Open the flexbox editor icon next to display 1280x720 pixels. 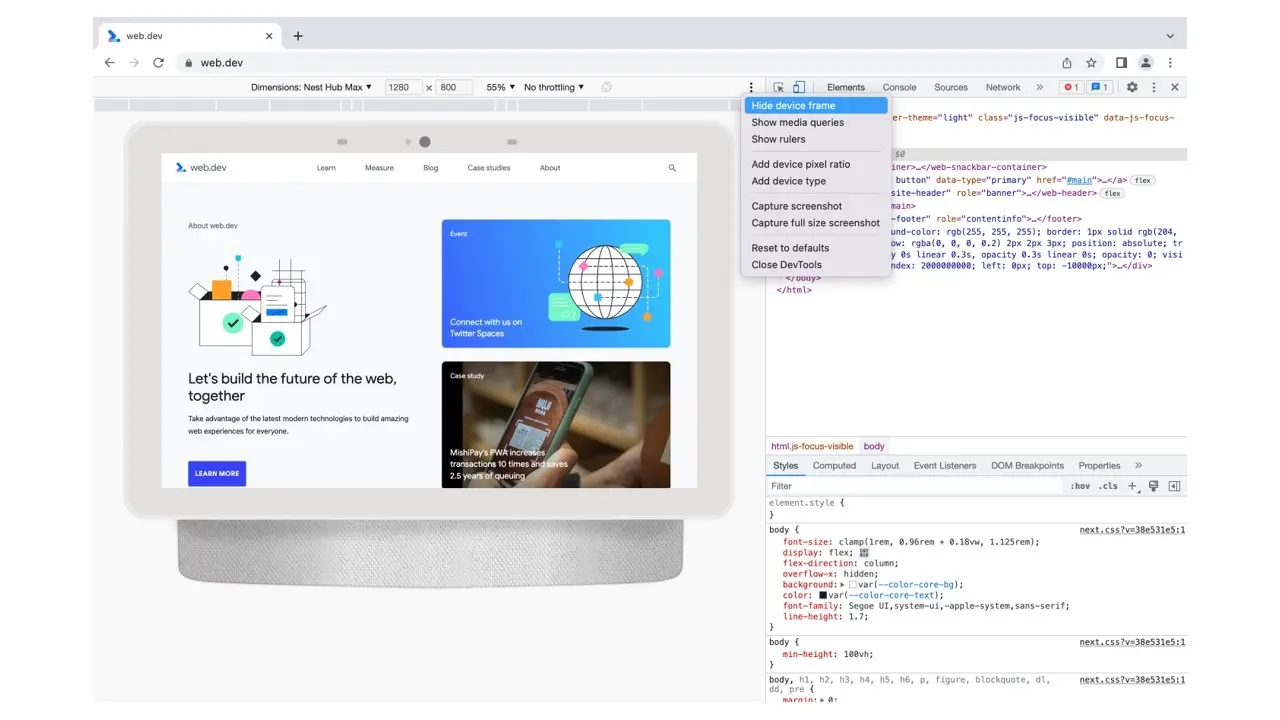(x=864, y=553)
